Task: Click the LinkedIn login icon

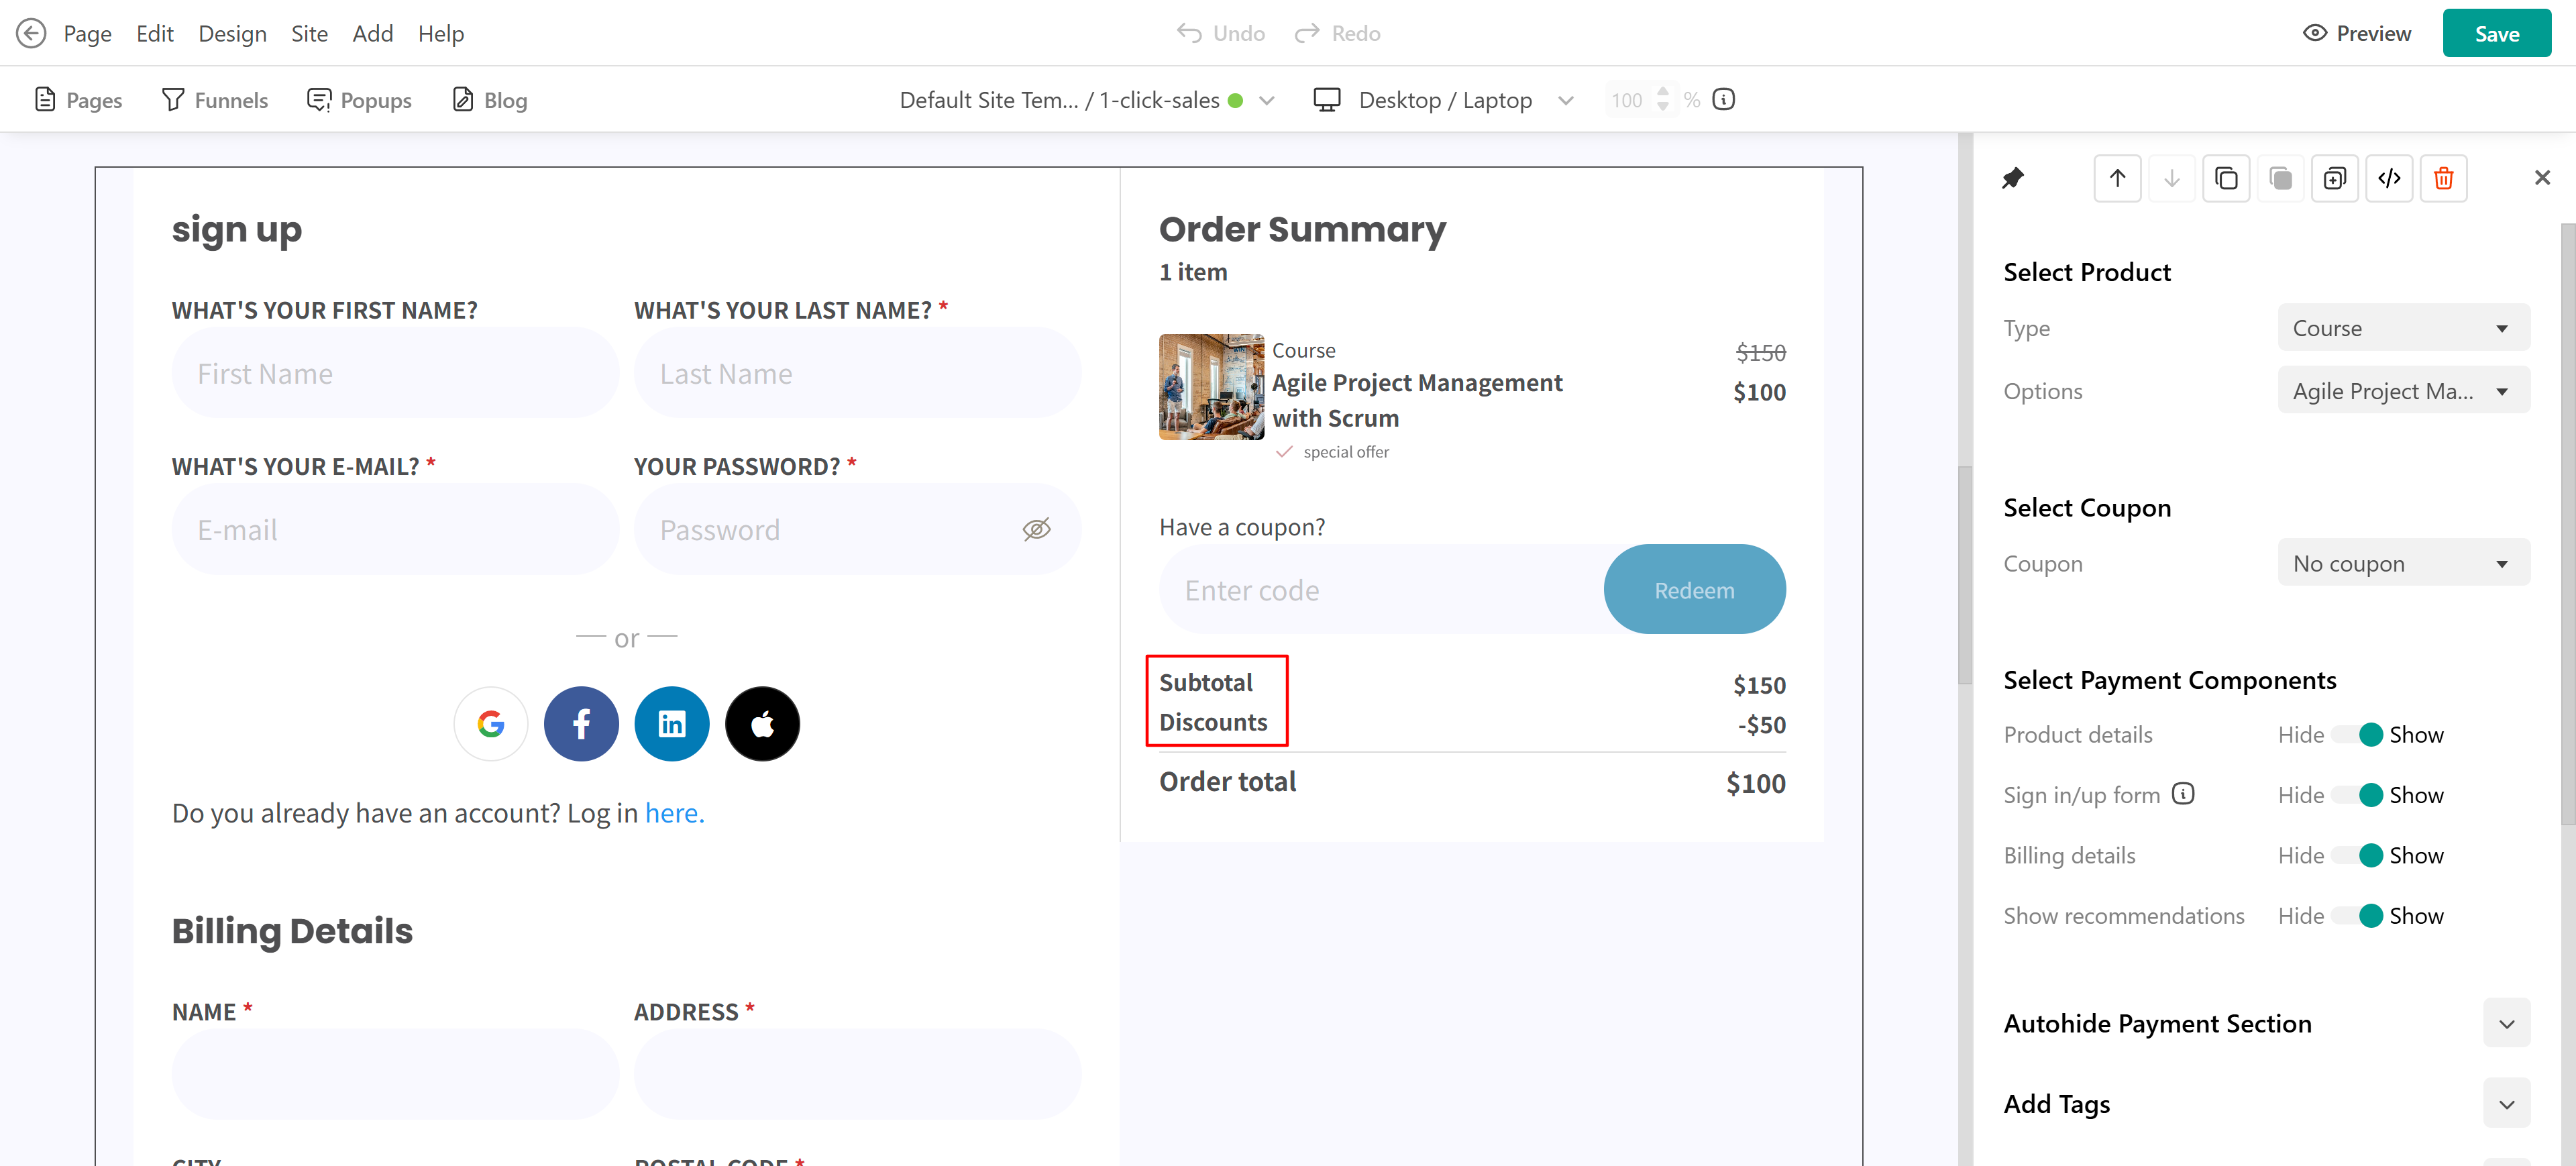Action: [672, 723]
